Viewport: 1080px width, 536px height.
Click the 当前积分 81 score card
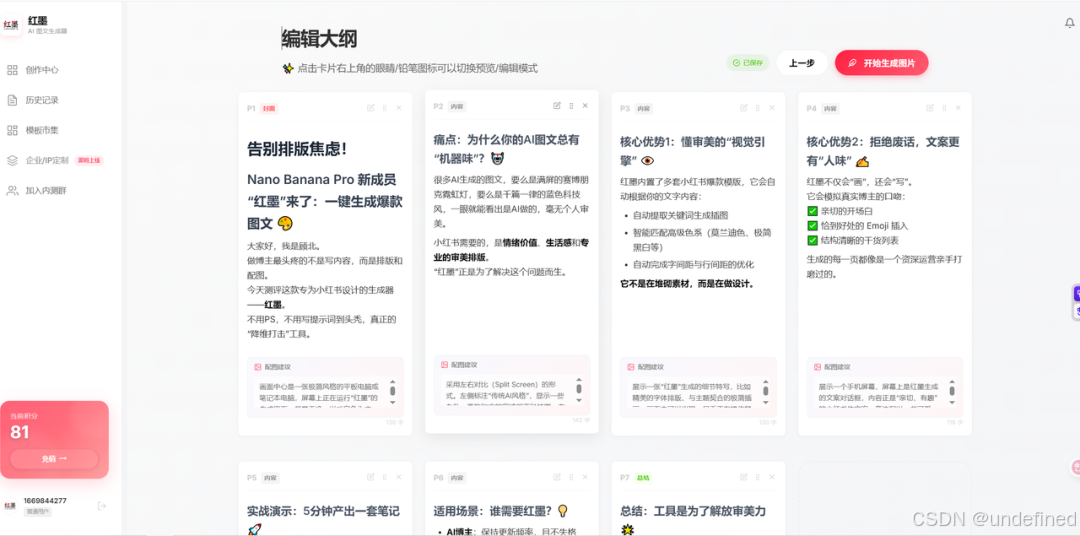[54, 440]
